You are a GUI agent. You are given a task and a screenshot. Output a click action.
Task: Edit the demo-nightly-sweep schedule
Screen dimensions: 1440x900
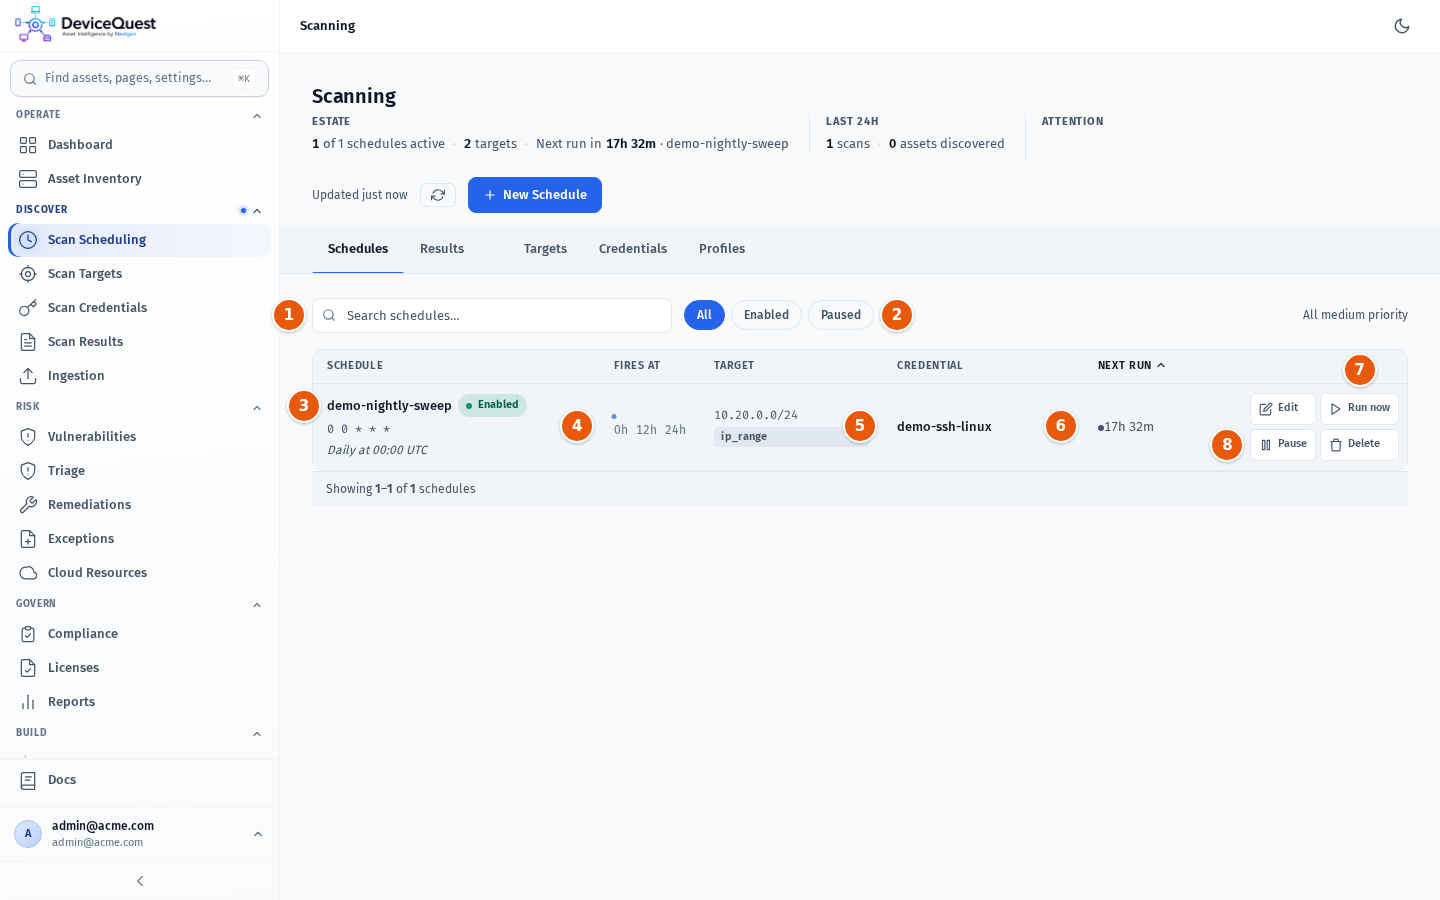[1283, 408]
